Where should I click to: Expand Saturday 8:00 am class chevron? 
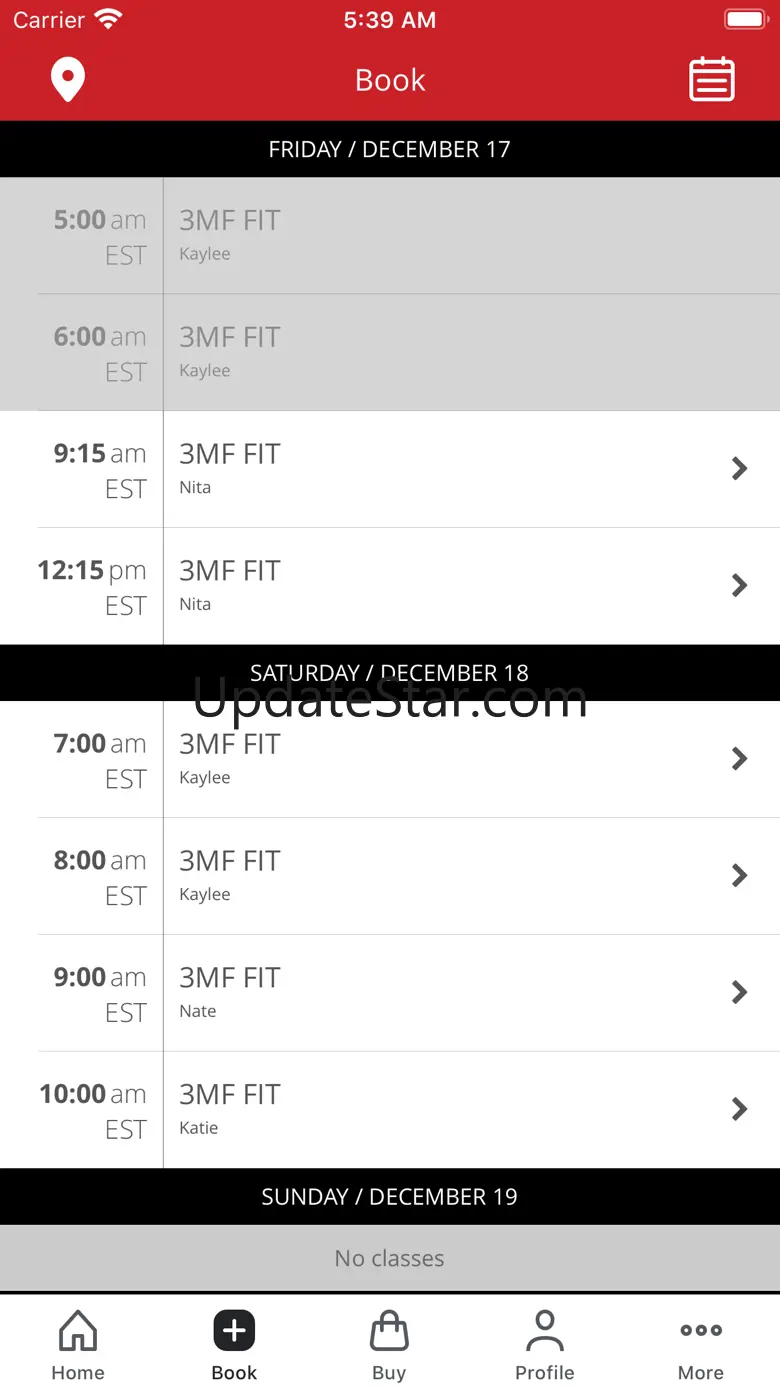740,876
